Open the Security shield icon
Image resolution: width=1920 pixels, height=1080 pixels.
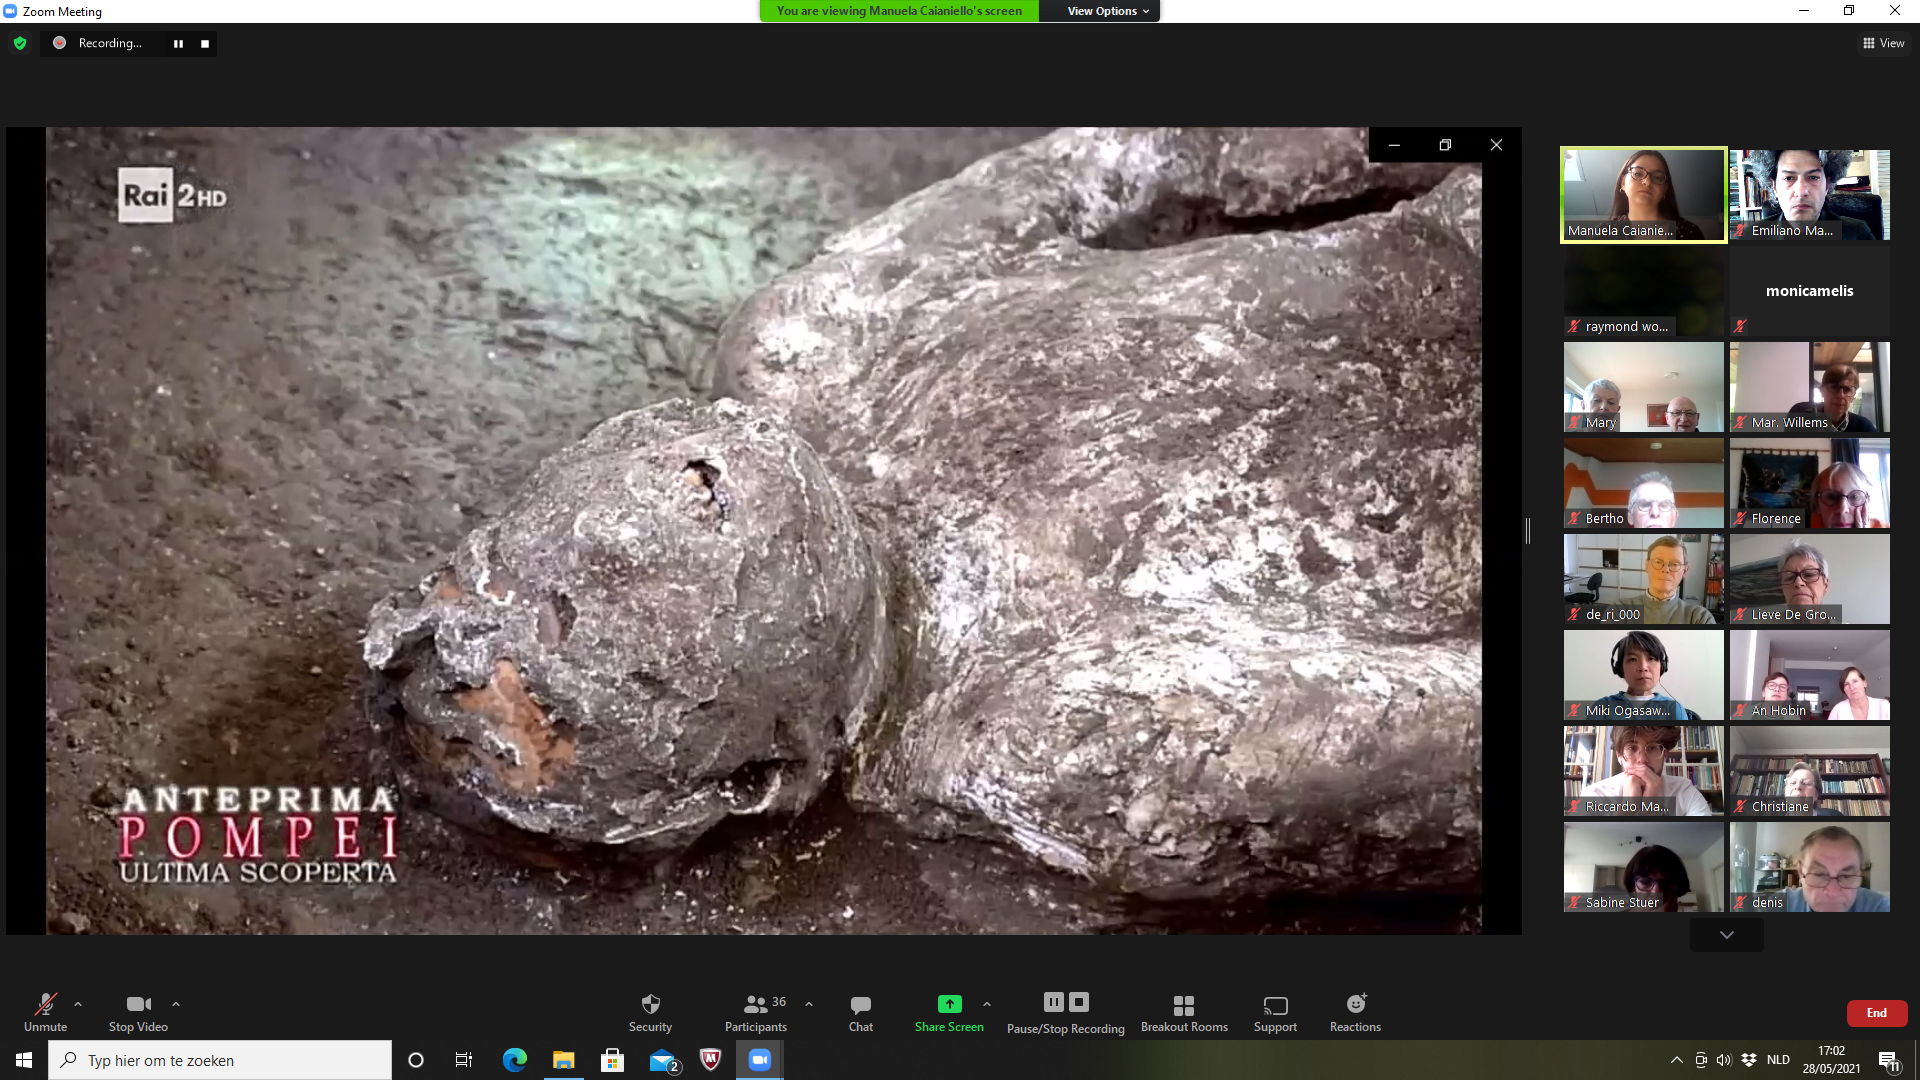point(650,1004)
